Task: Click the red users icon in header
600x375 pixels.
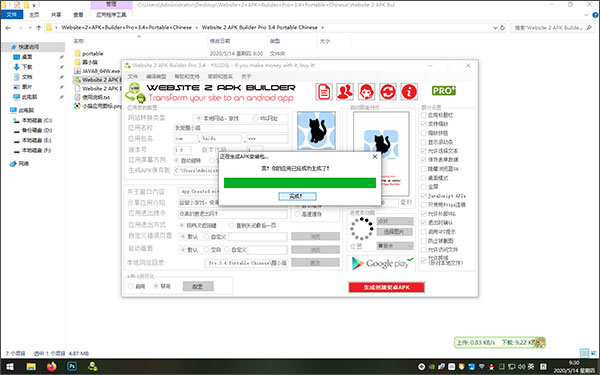Action: [x=345, y=92]
